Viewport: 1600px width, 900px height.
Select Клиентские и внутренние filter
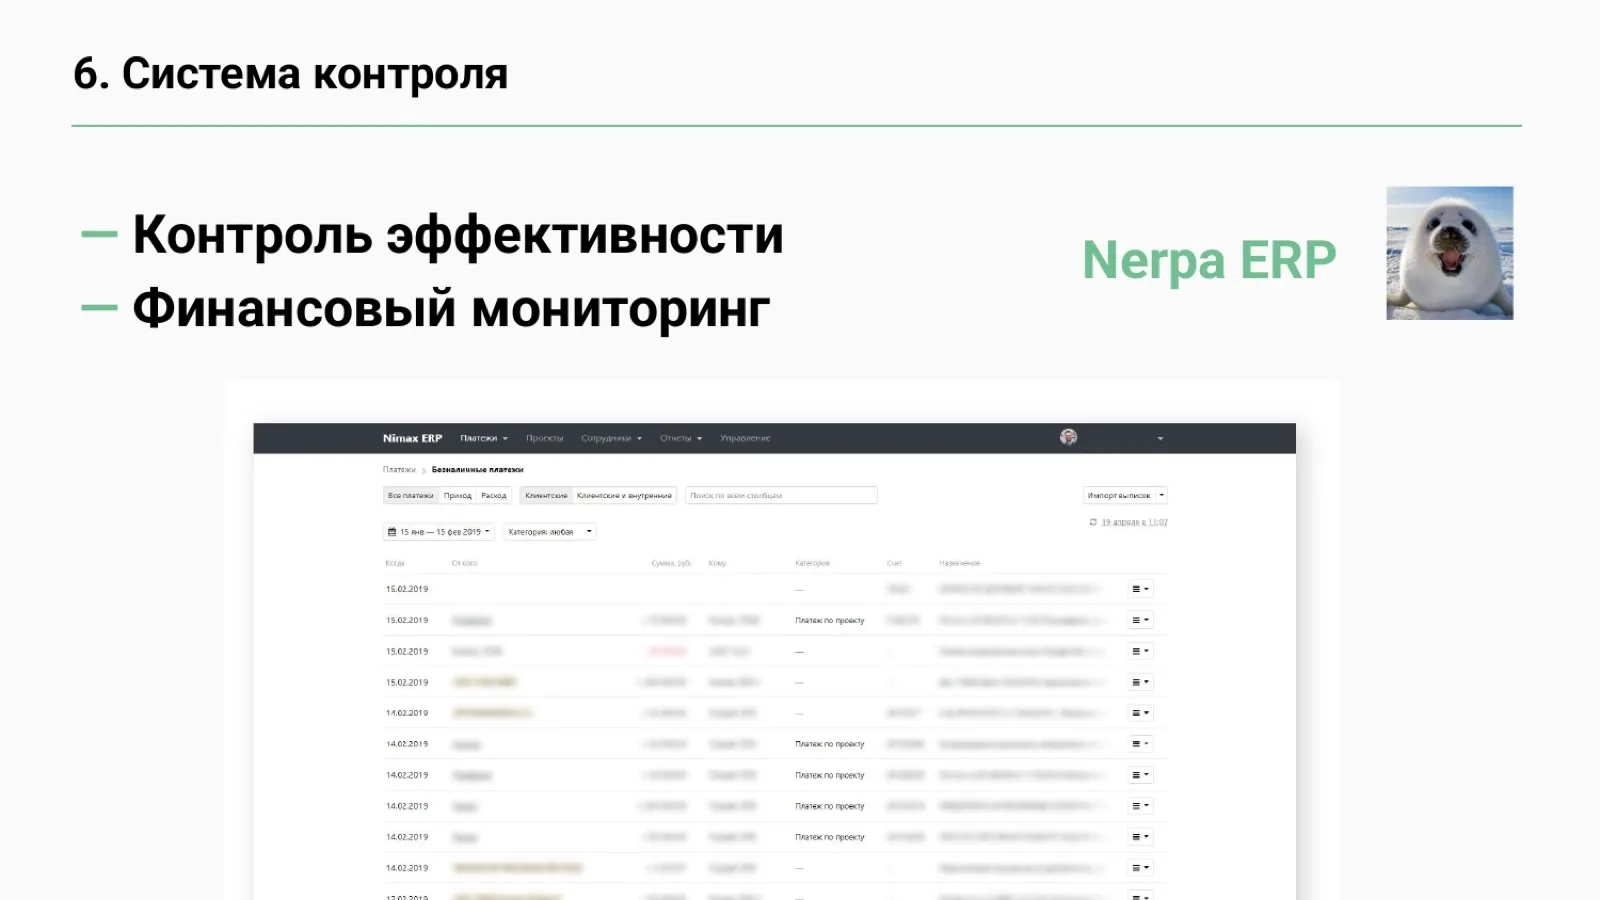[x=624, y=495]
